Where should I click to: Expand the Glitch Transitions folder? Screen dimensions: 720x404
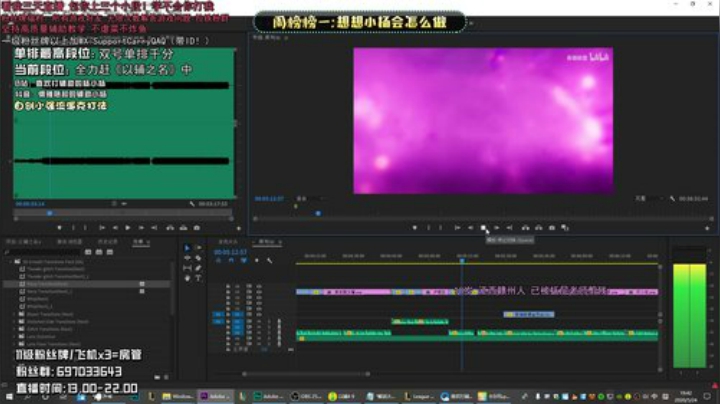[14, 329]
